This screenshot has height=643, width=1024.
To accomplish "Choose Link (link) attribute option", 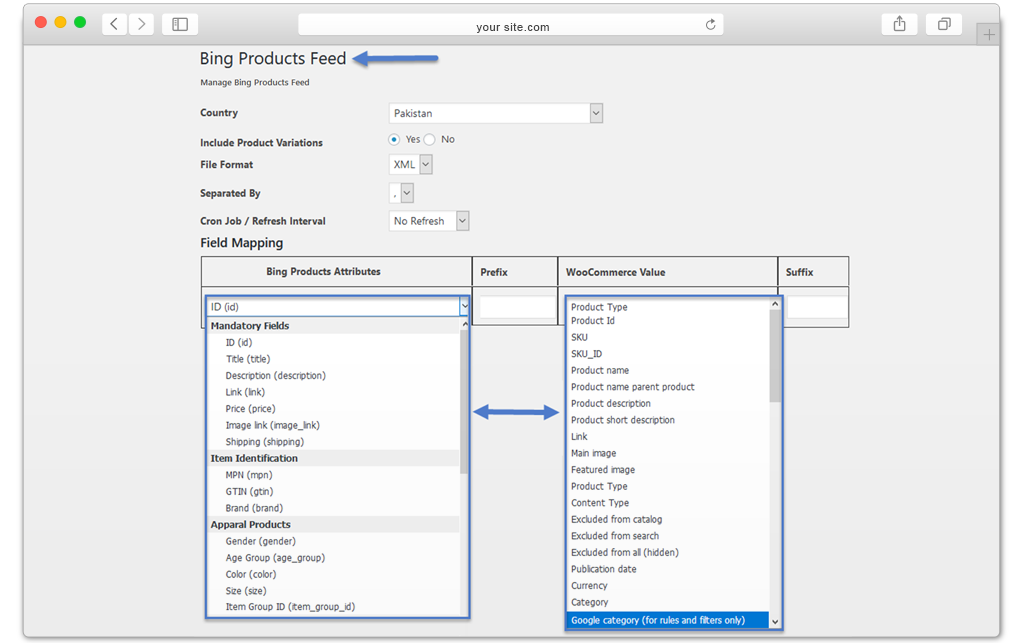I will [x=246, y=392].
